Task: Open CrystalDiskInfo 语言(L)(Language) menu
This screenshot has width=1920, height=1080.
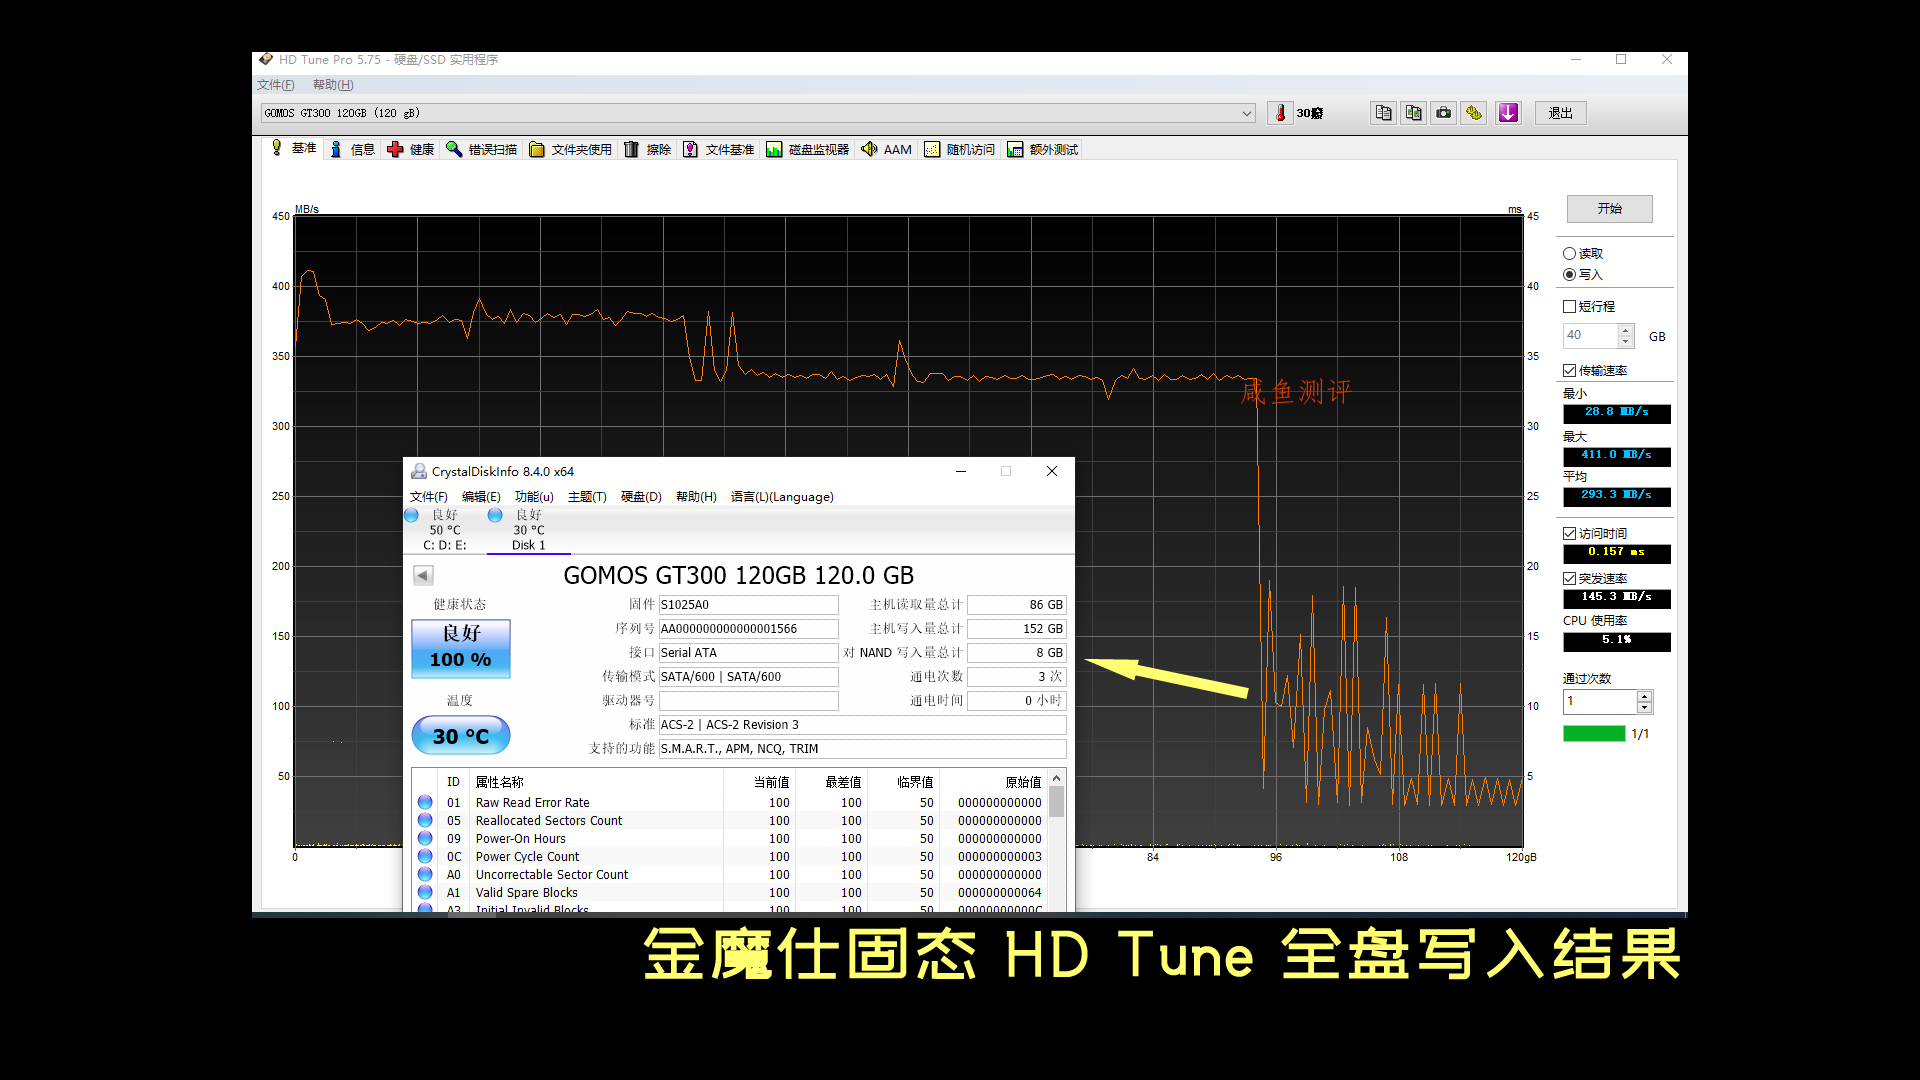Action: click(782, 497)
